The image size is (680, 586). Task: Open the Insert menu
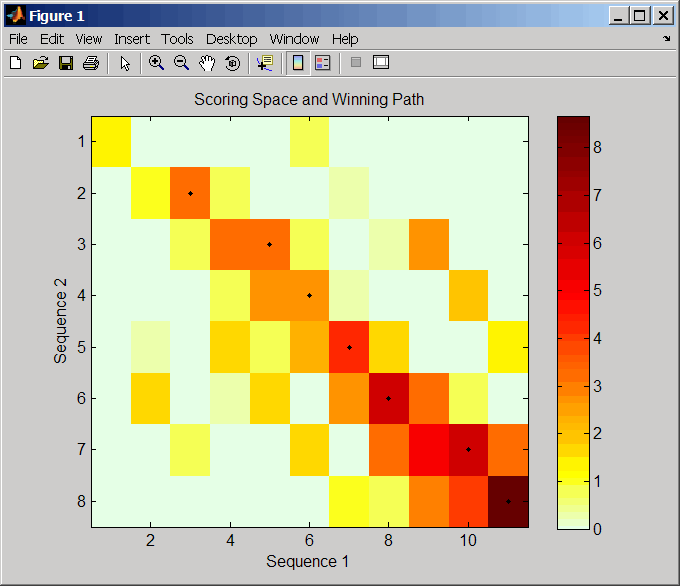[x=132, y=39]
